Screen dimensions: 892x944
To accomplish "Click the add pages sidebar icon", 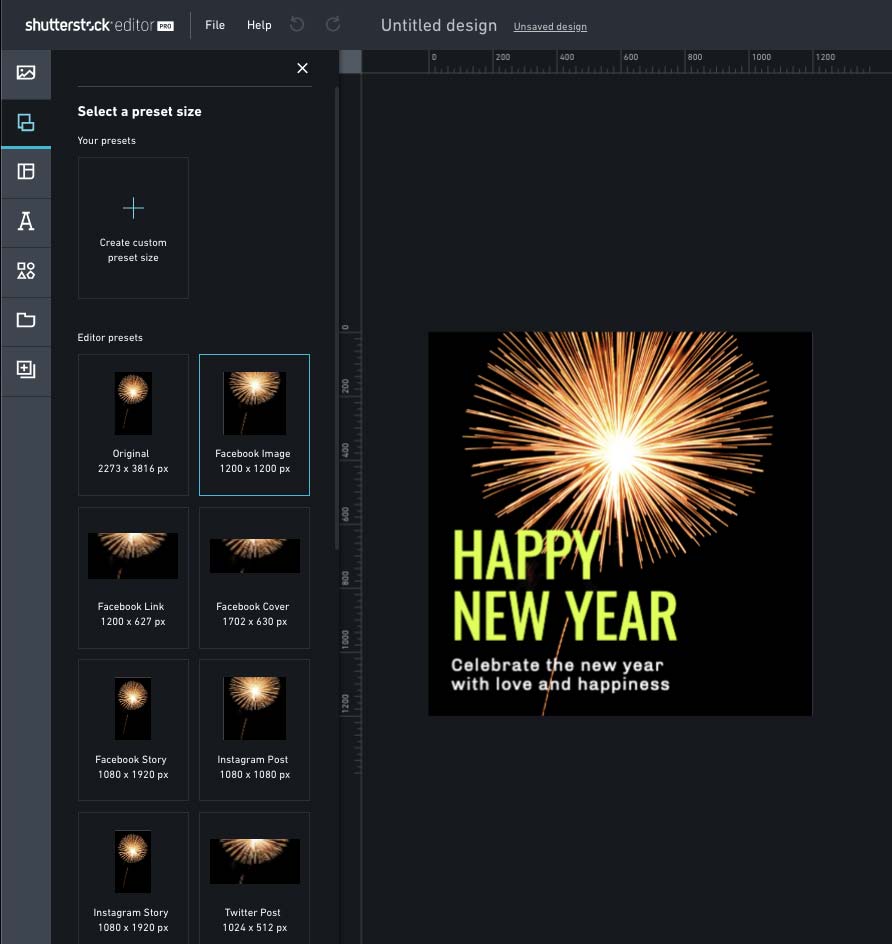I will 26,370.
